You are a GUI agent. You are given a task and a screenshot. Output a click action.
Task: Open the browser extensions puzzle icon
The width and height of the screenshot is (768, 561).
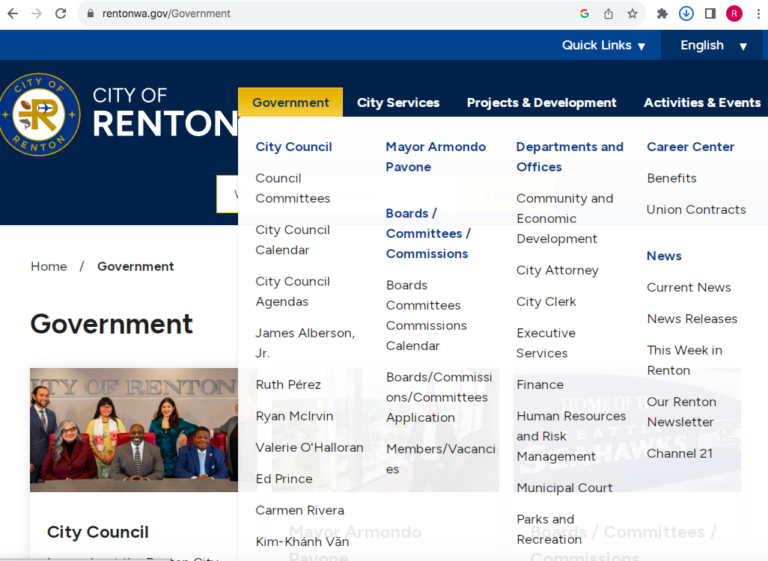click(662, 14)
